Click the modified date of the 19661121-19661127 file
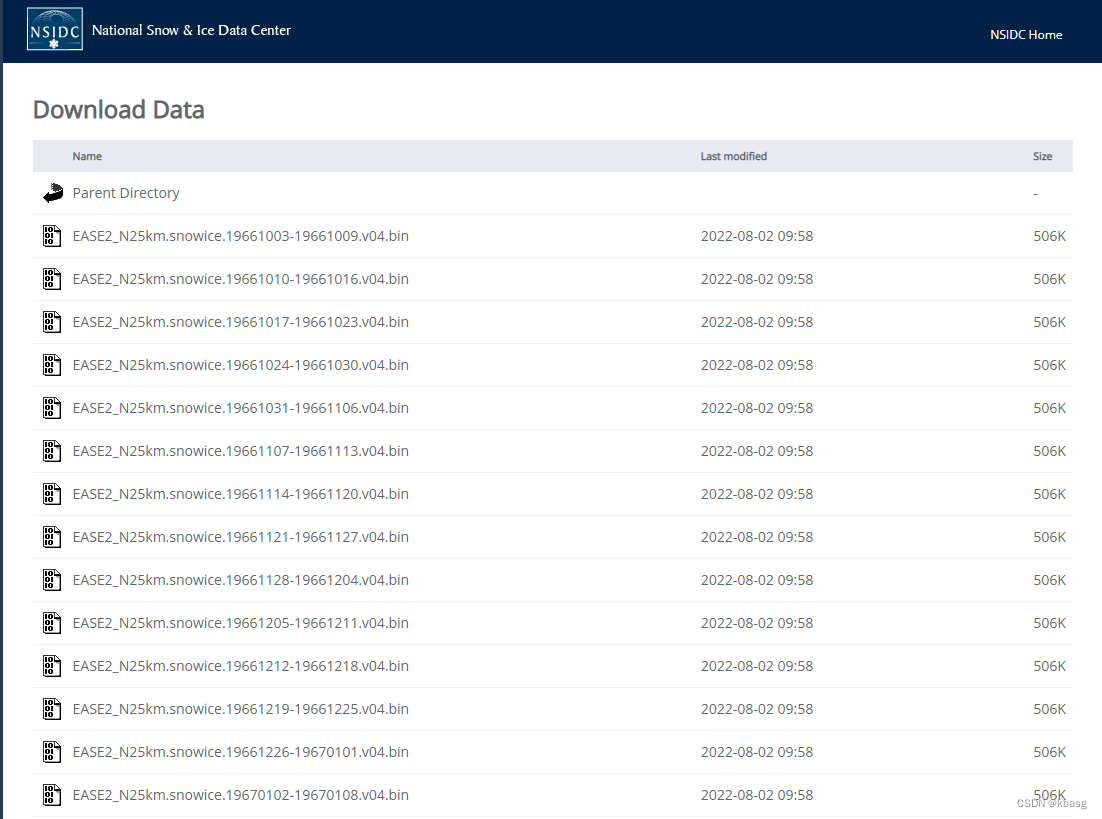 tap(757, 537)
